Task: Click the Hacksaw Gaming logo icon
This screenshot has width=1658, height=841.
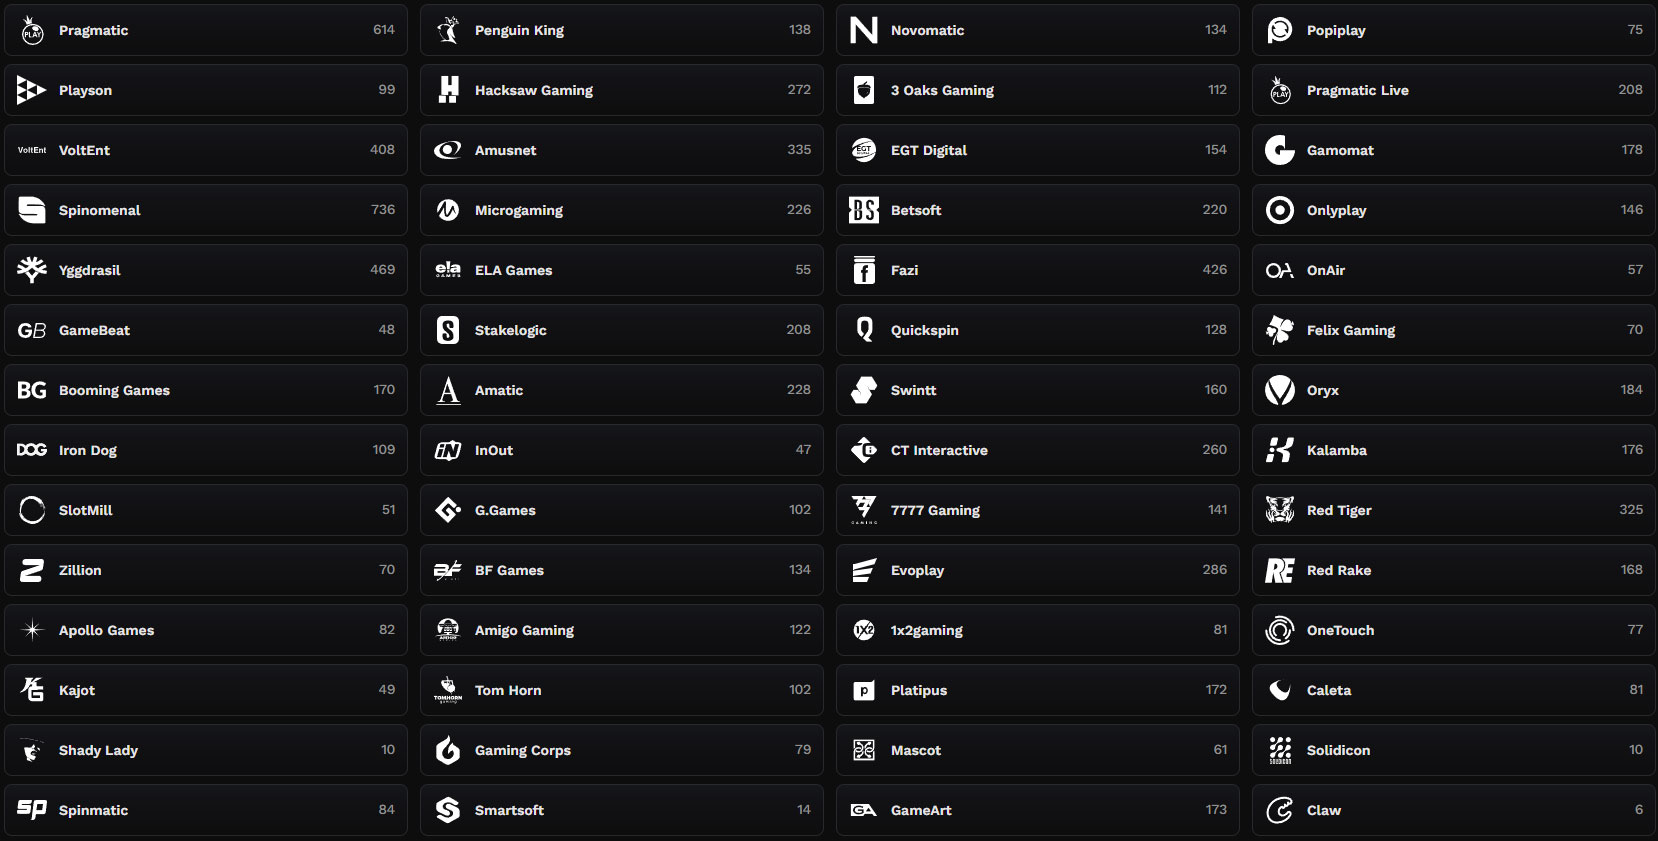Action: (x=448, y=90)
